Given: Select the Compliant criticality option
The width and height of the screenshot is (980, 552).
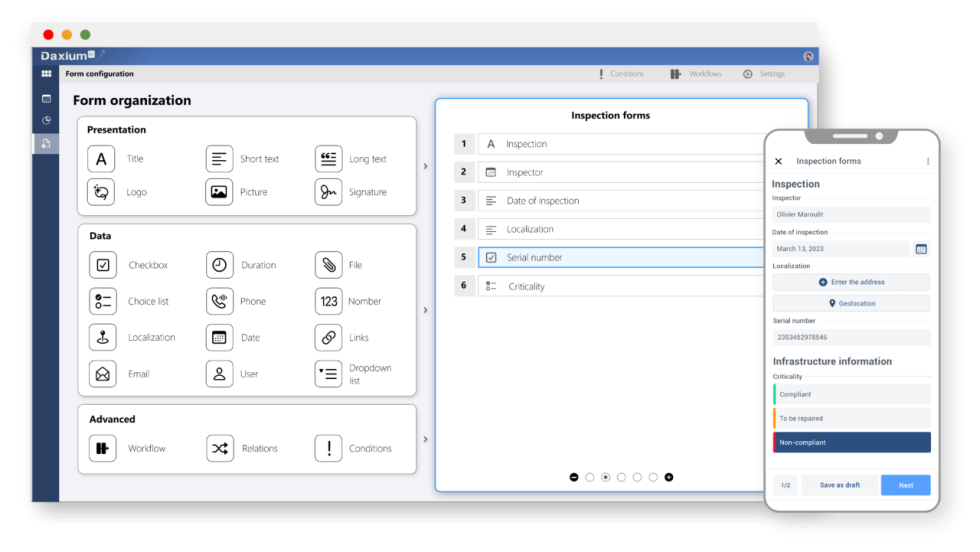Looking at the screenshot, I should click(851, 394).
